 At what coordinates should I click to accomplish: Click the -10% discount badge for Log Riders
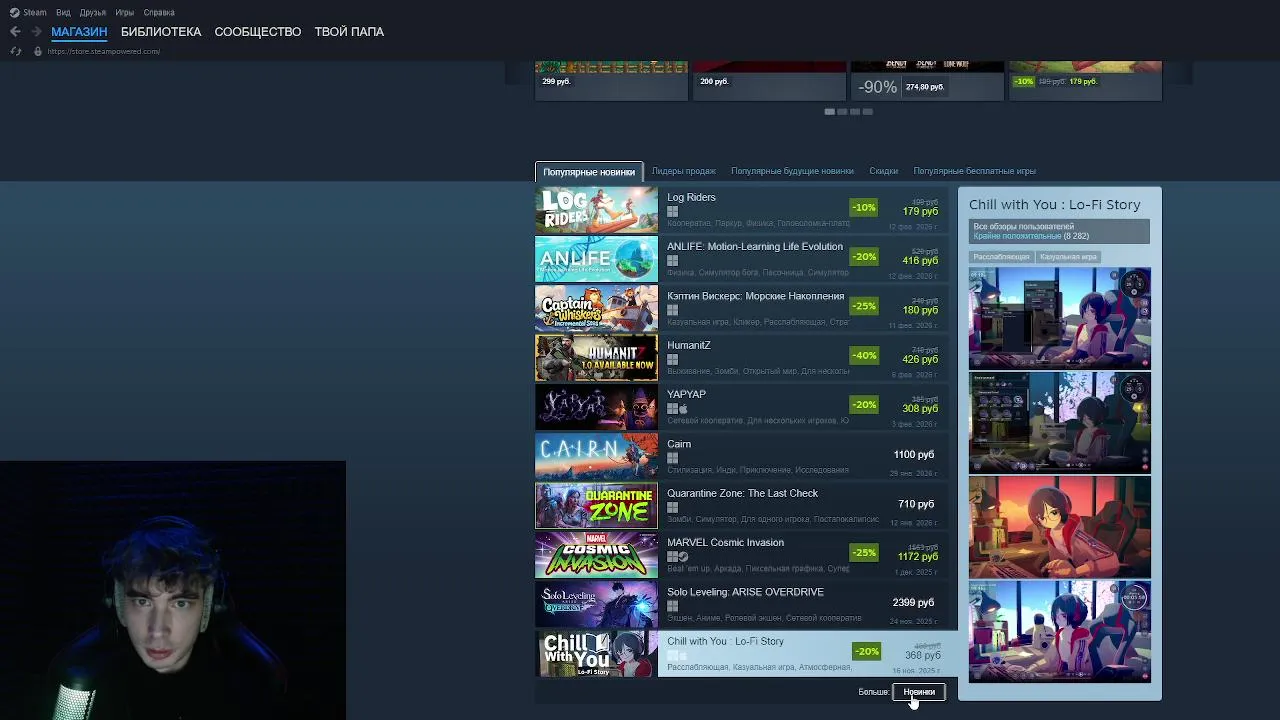pos(863,208)
